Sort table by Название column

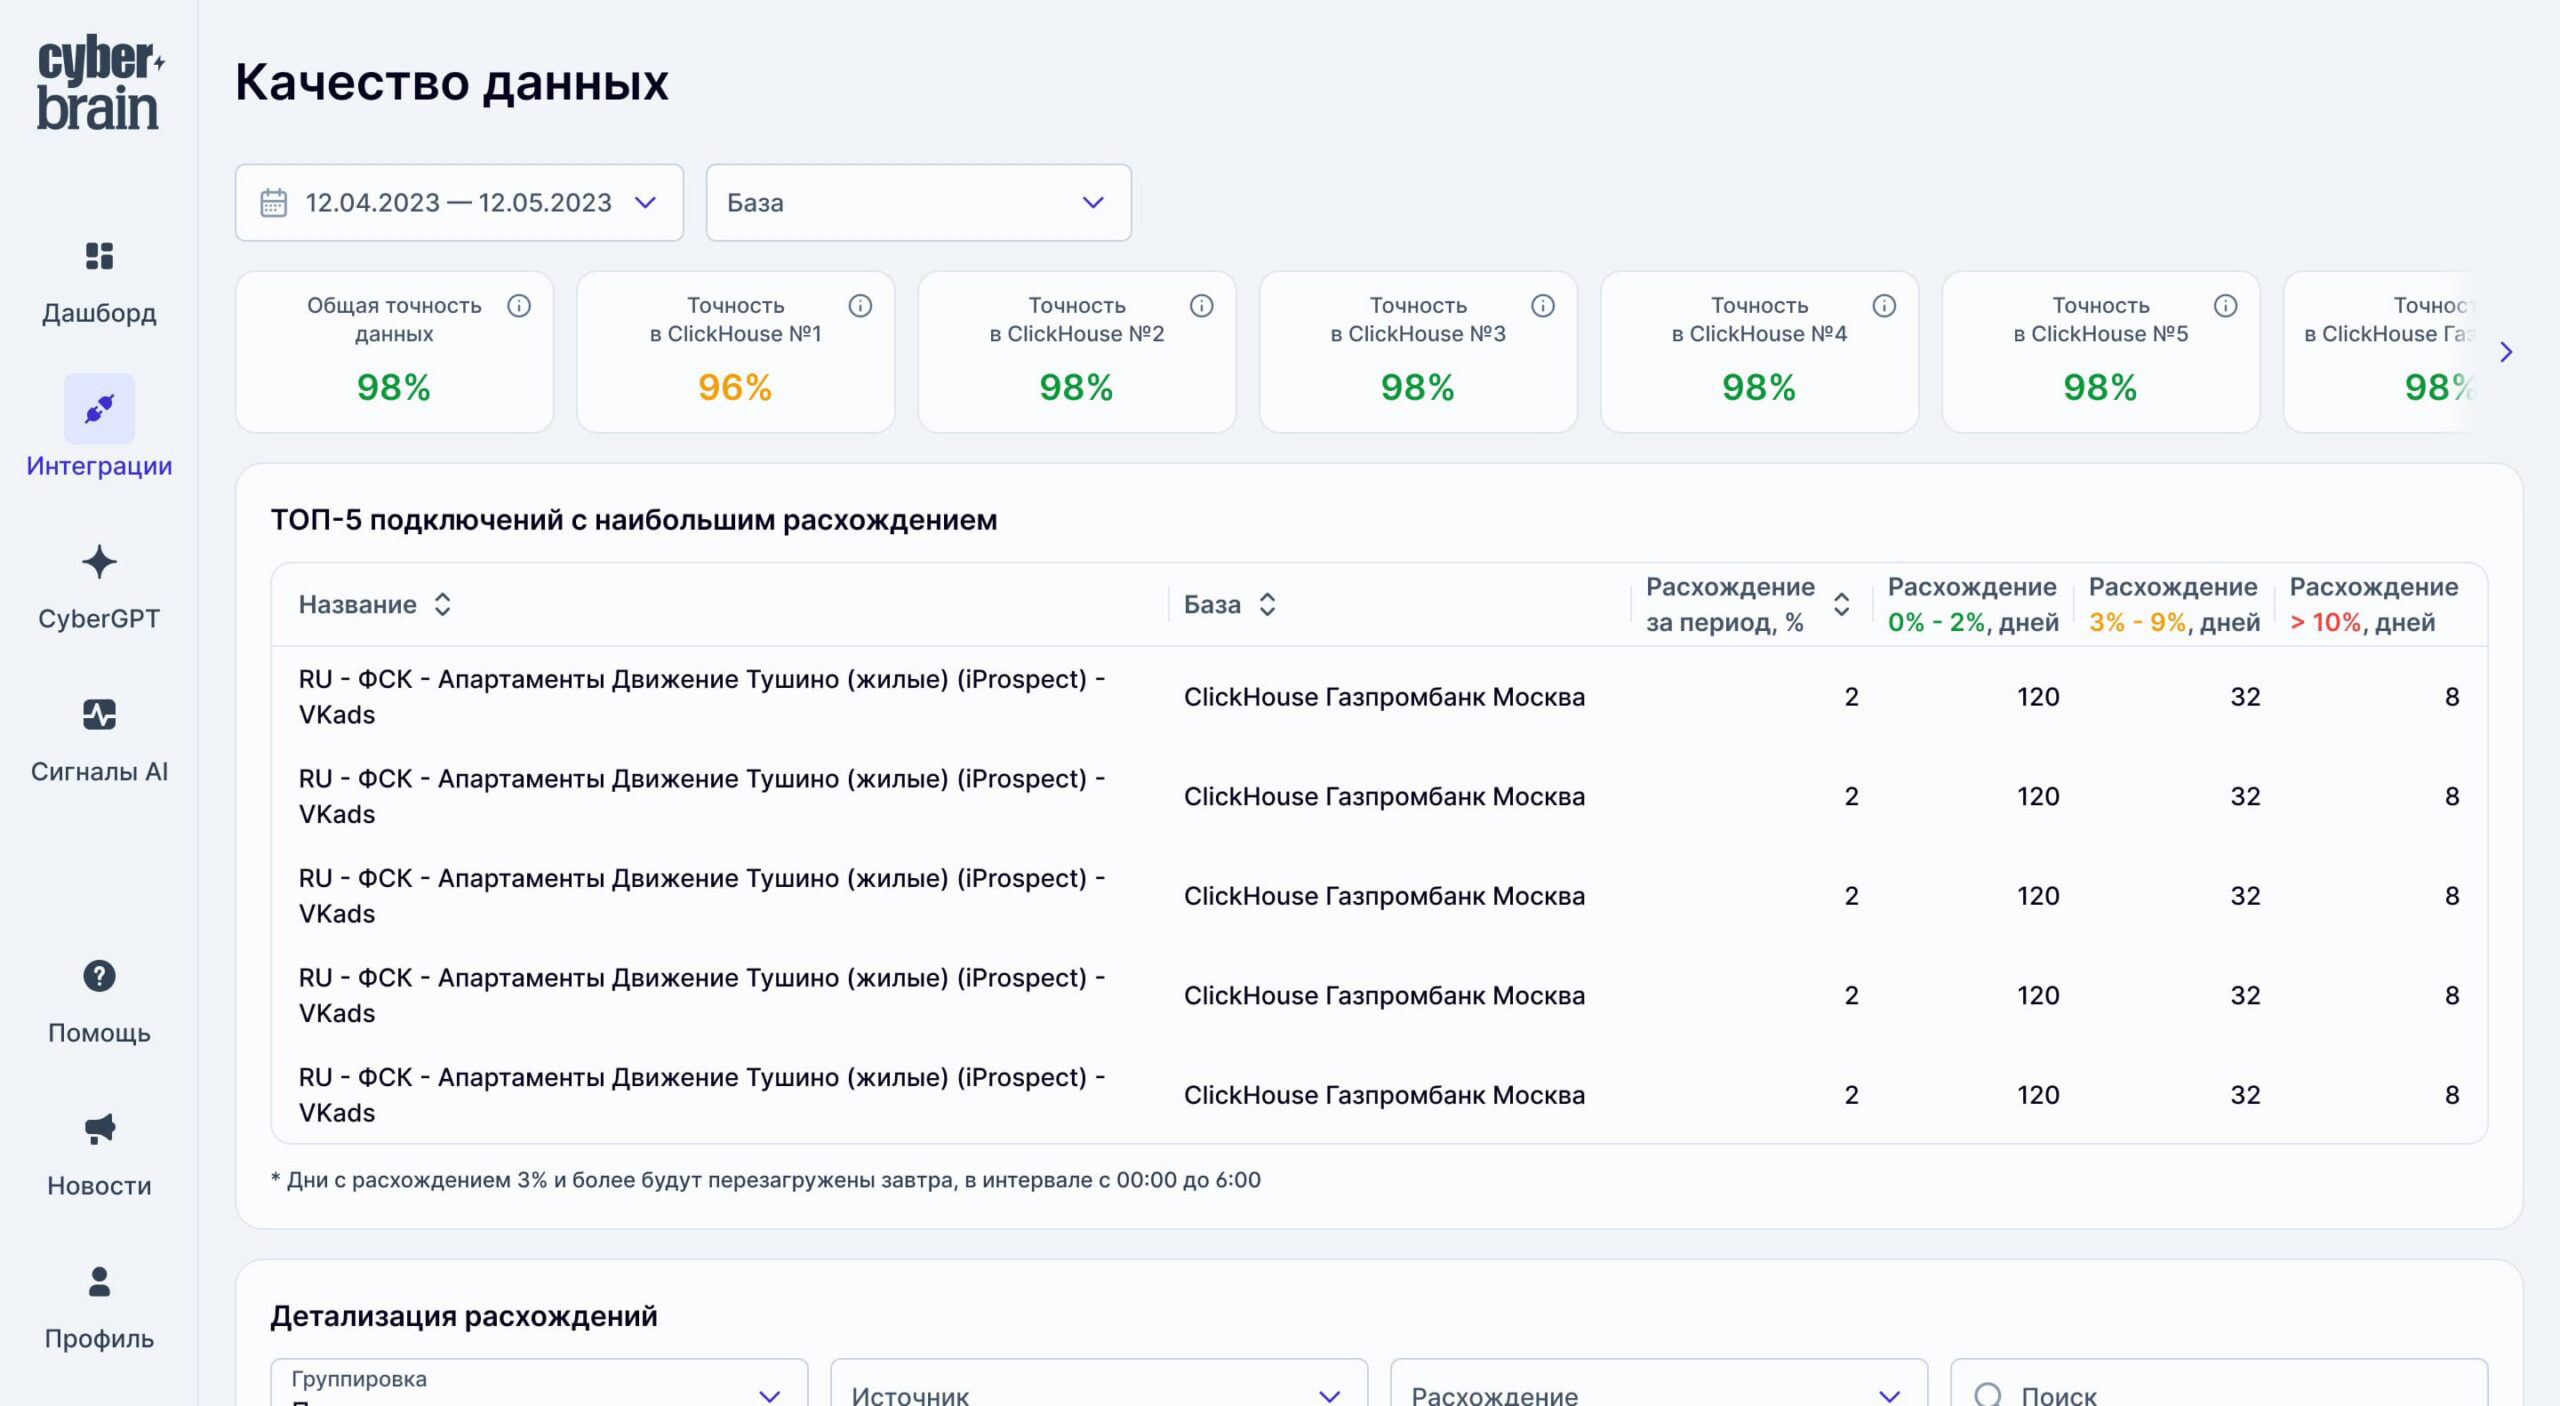pos(442,604)
